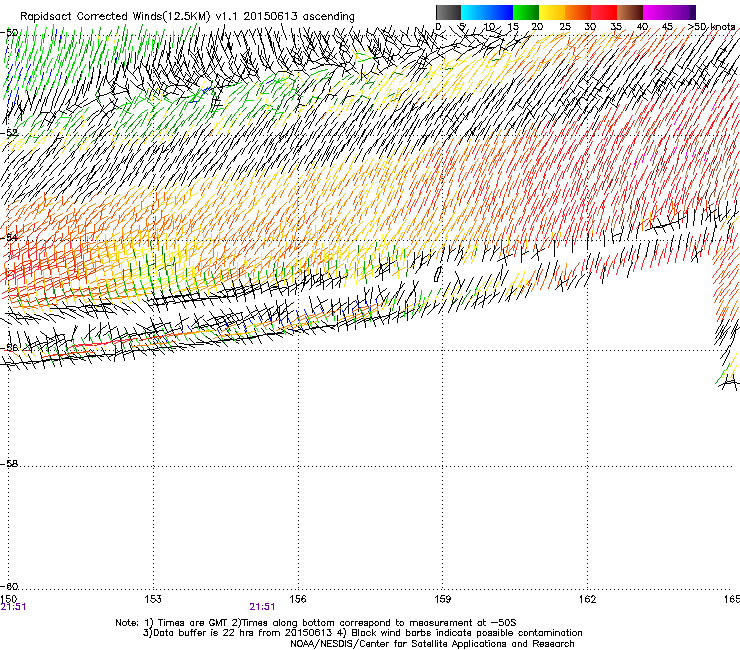Select the green 15-20 knot legend segment

pyautogui.click(x=526, y=12)
